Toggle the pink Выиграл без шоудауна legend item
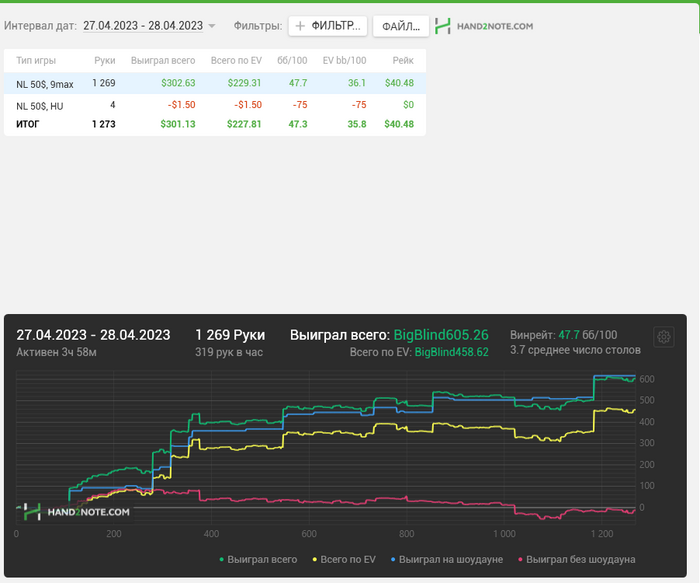Screen dimensions: 700x583 click(576, 559)
